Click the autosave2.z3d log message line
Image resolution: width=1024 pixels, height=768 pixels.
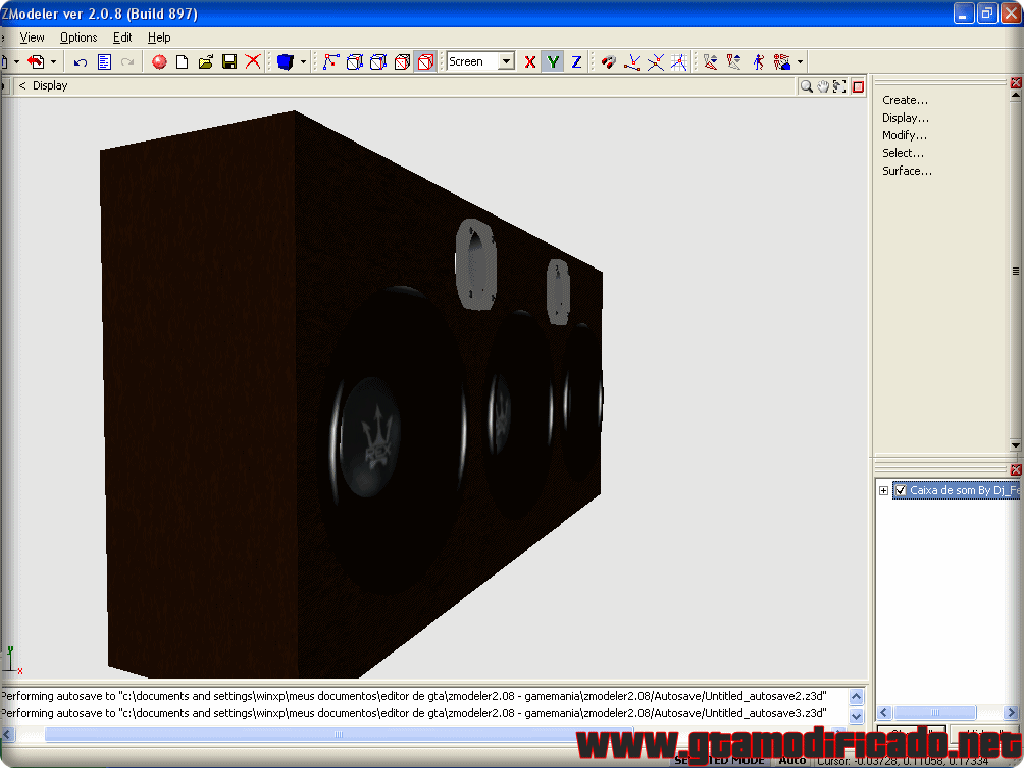[x=414, y=696]
